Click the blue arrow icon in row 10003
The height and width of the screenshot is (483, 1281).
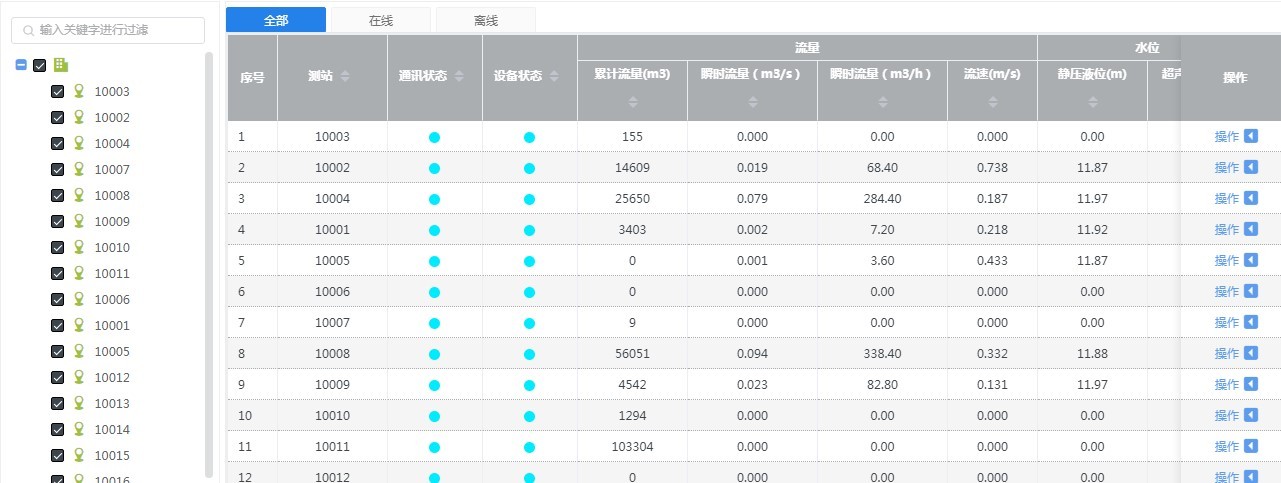[x=1250, y=137]
